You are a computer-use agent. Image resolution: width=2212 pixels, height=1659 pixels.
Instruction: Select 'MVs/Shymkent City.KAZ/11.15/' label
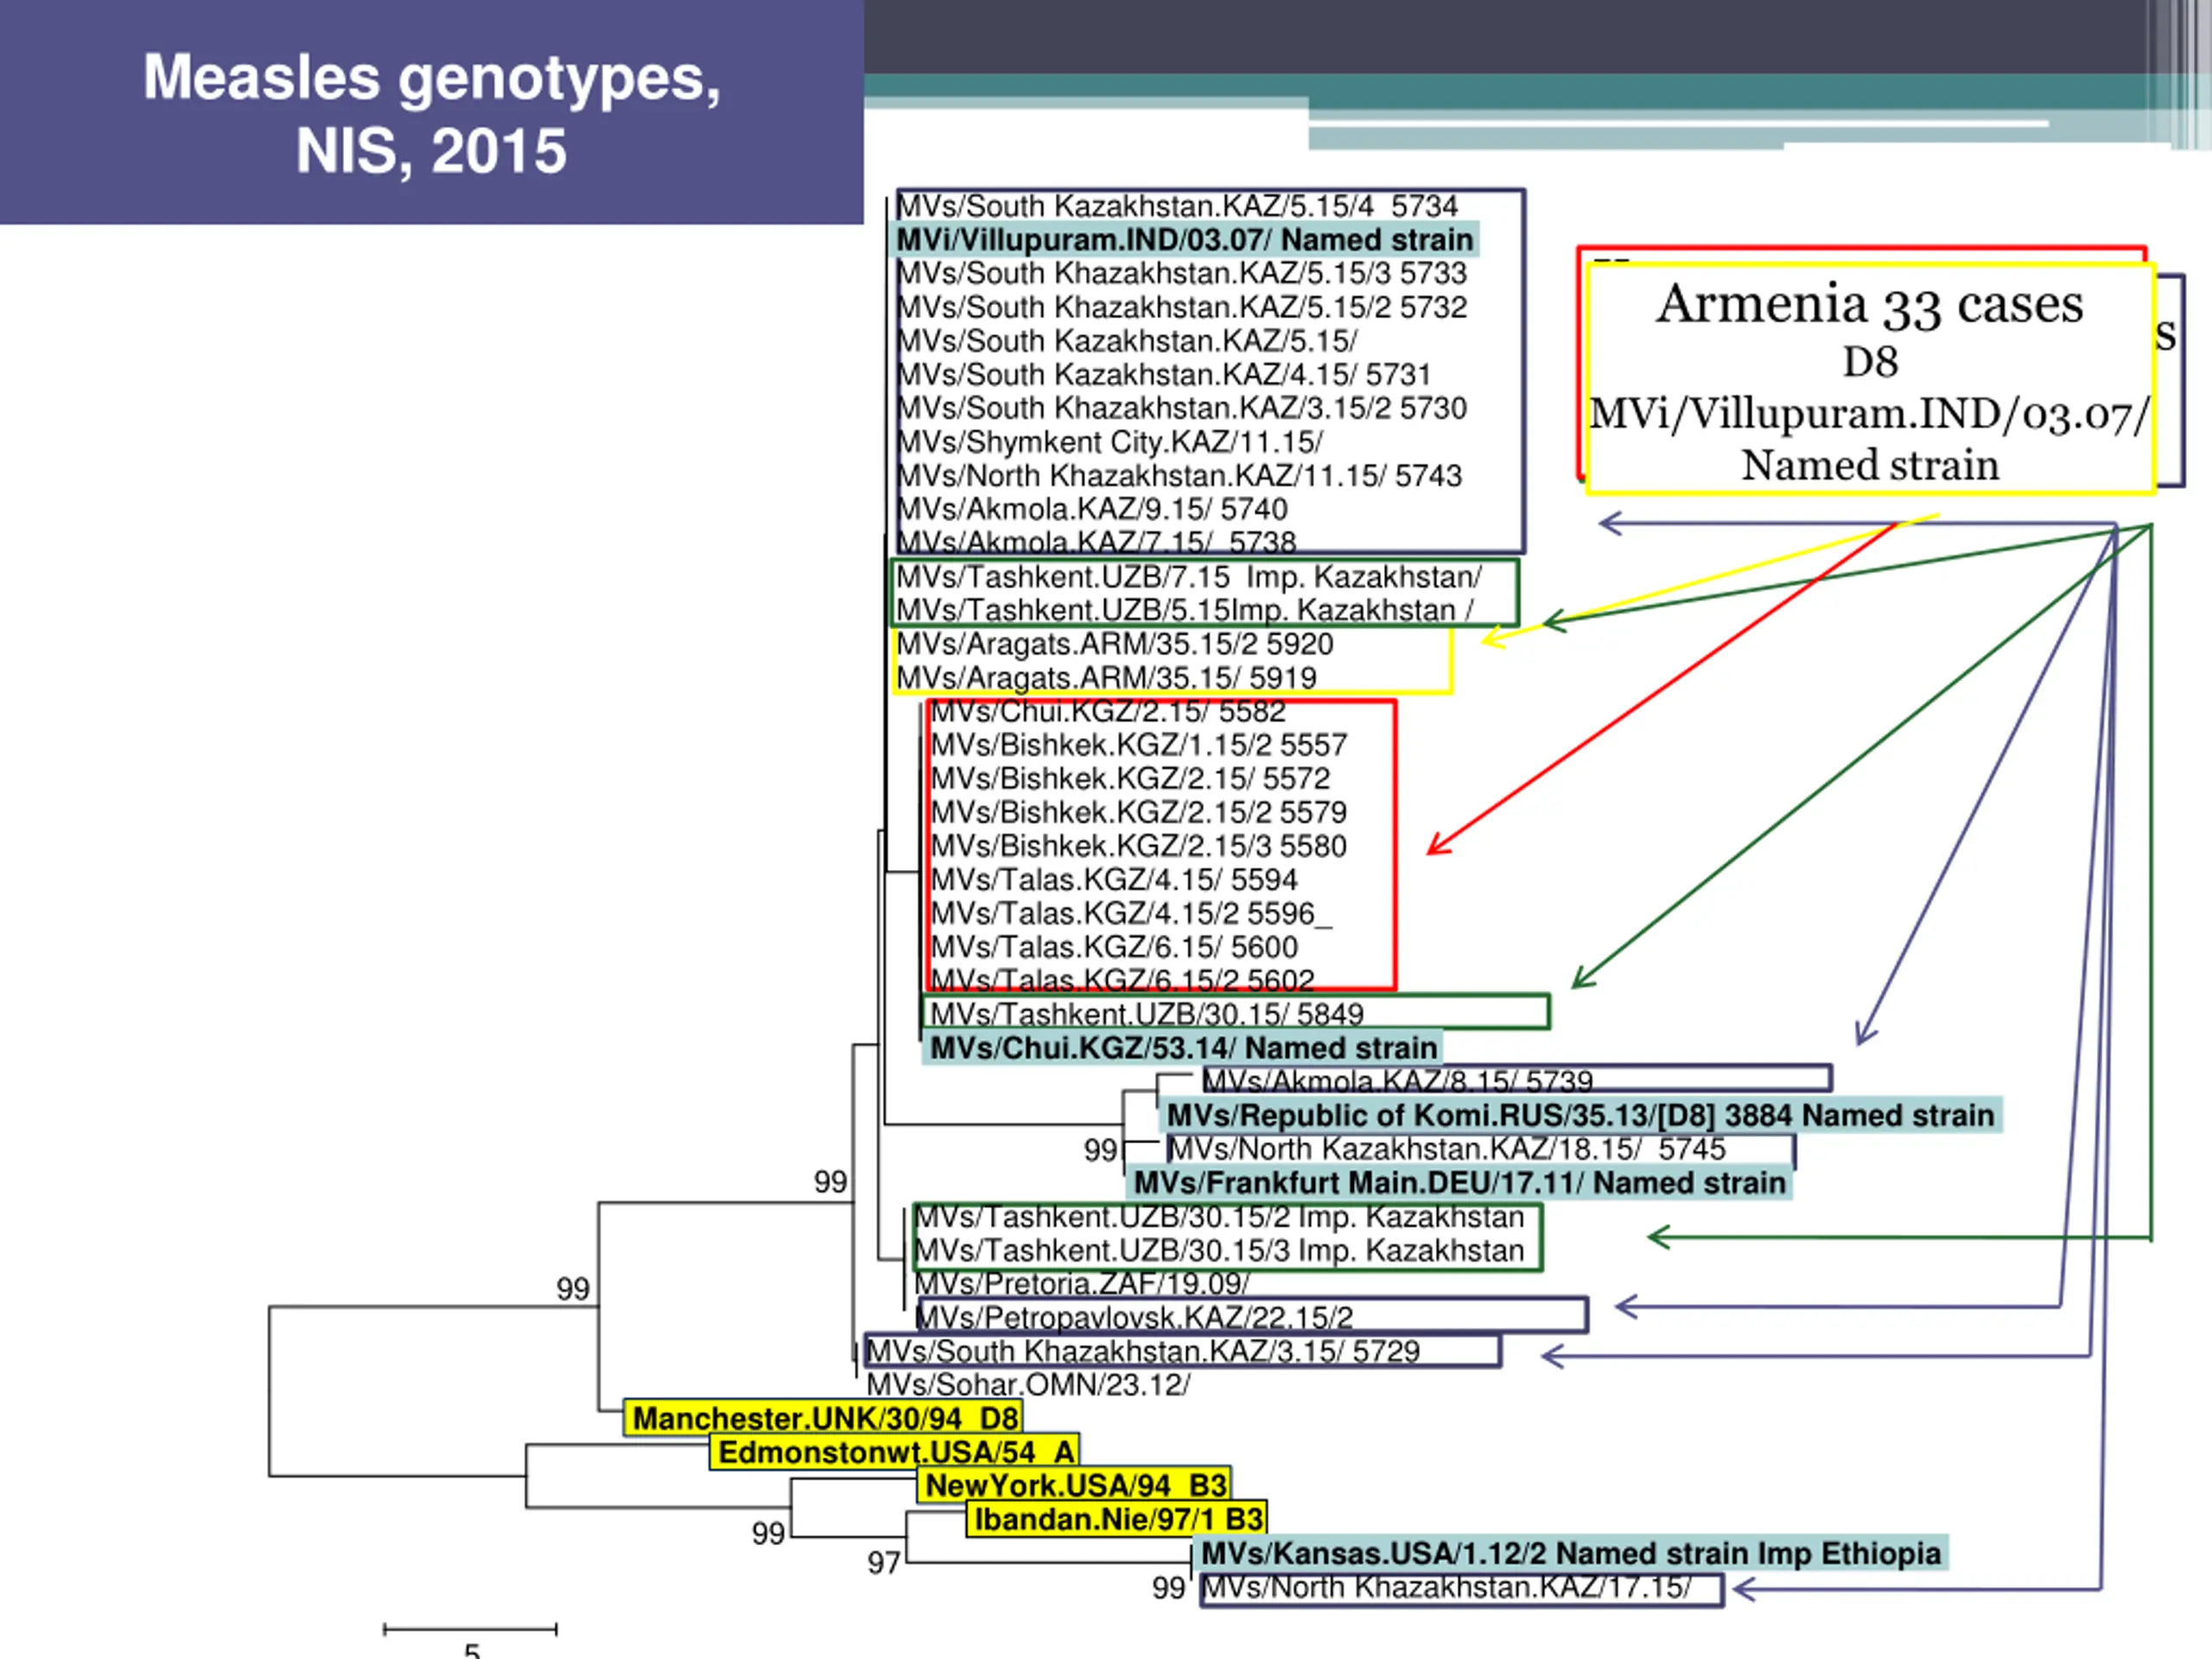pos(1110,442)
